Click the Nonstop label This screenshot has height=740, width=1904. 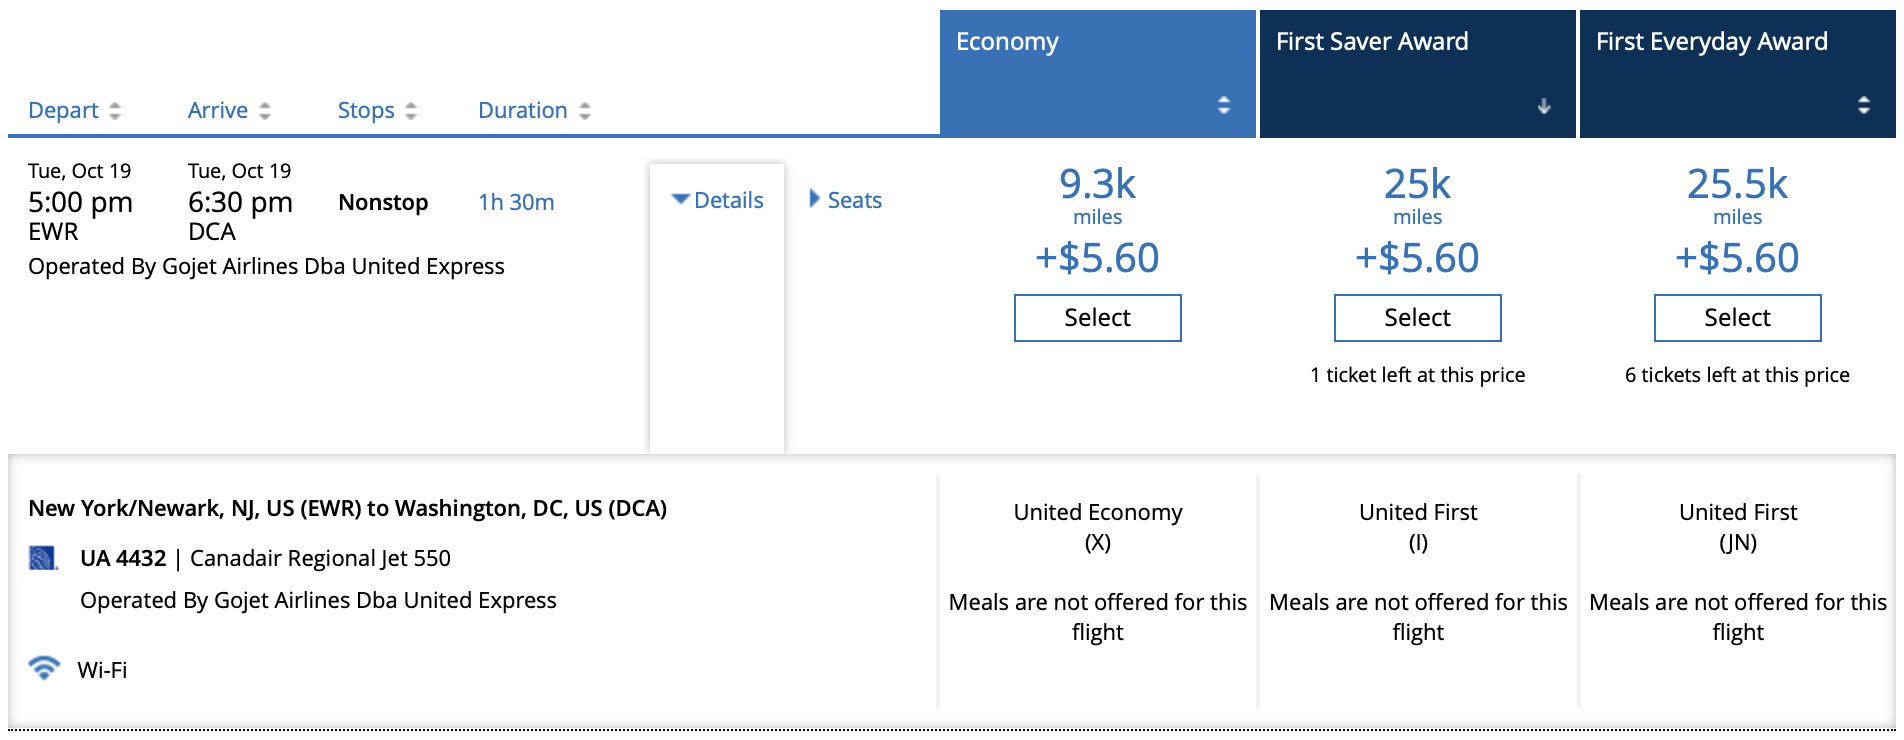tap(383, 201)
